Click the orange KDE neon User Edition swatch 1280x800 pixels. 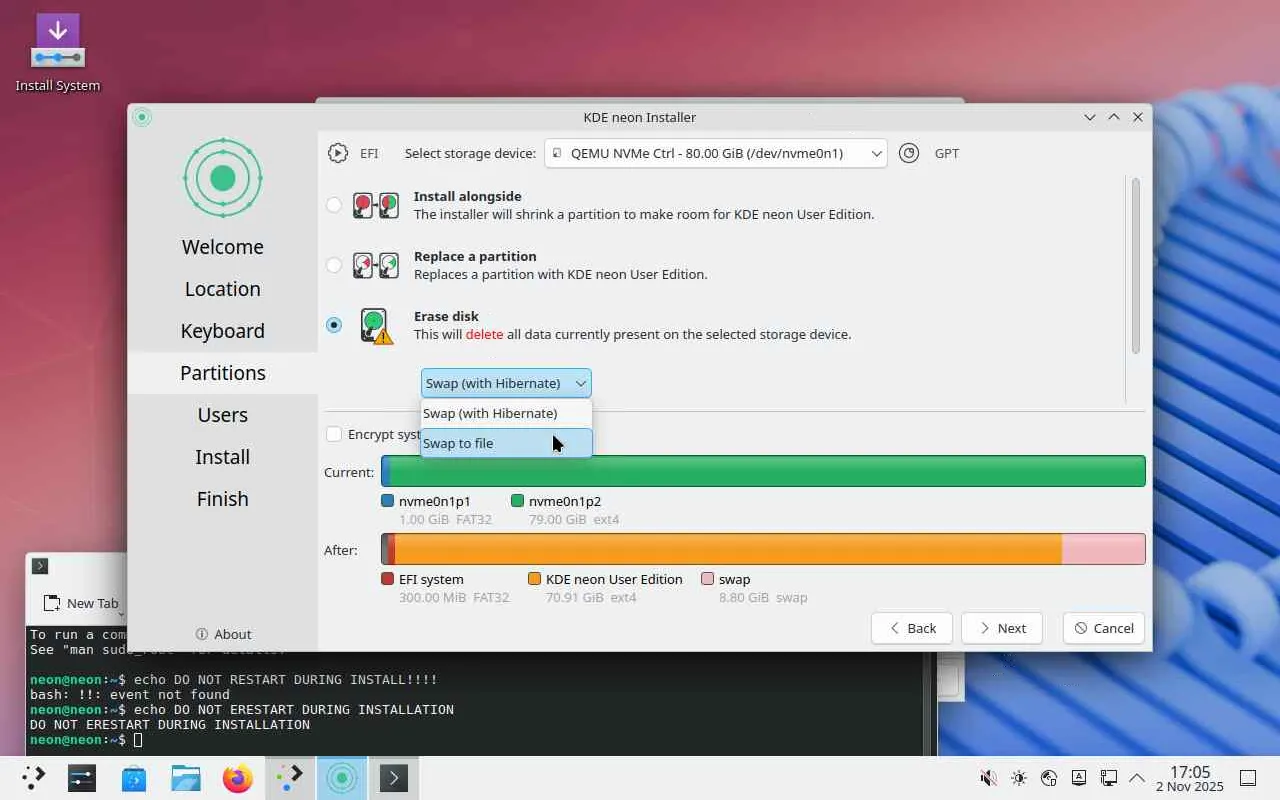tap(534, 579)
